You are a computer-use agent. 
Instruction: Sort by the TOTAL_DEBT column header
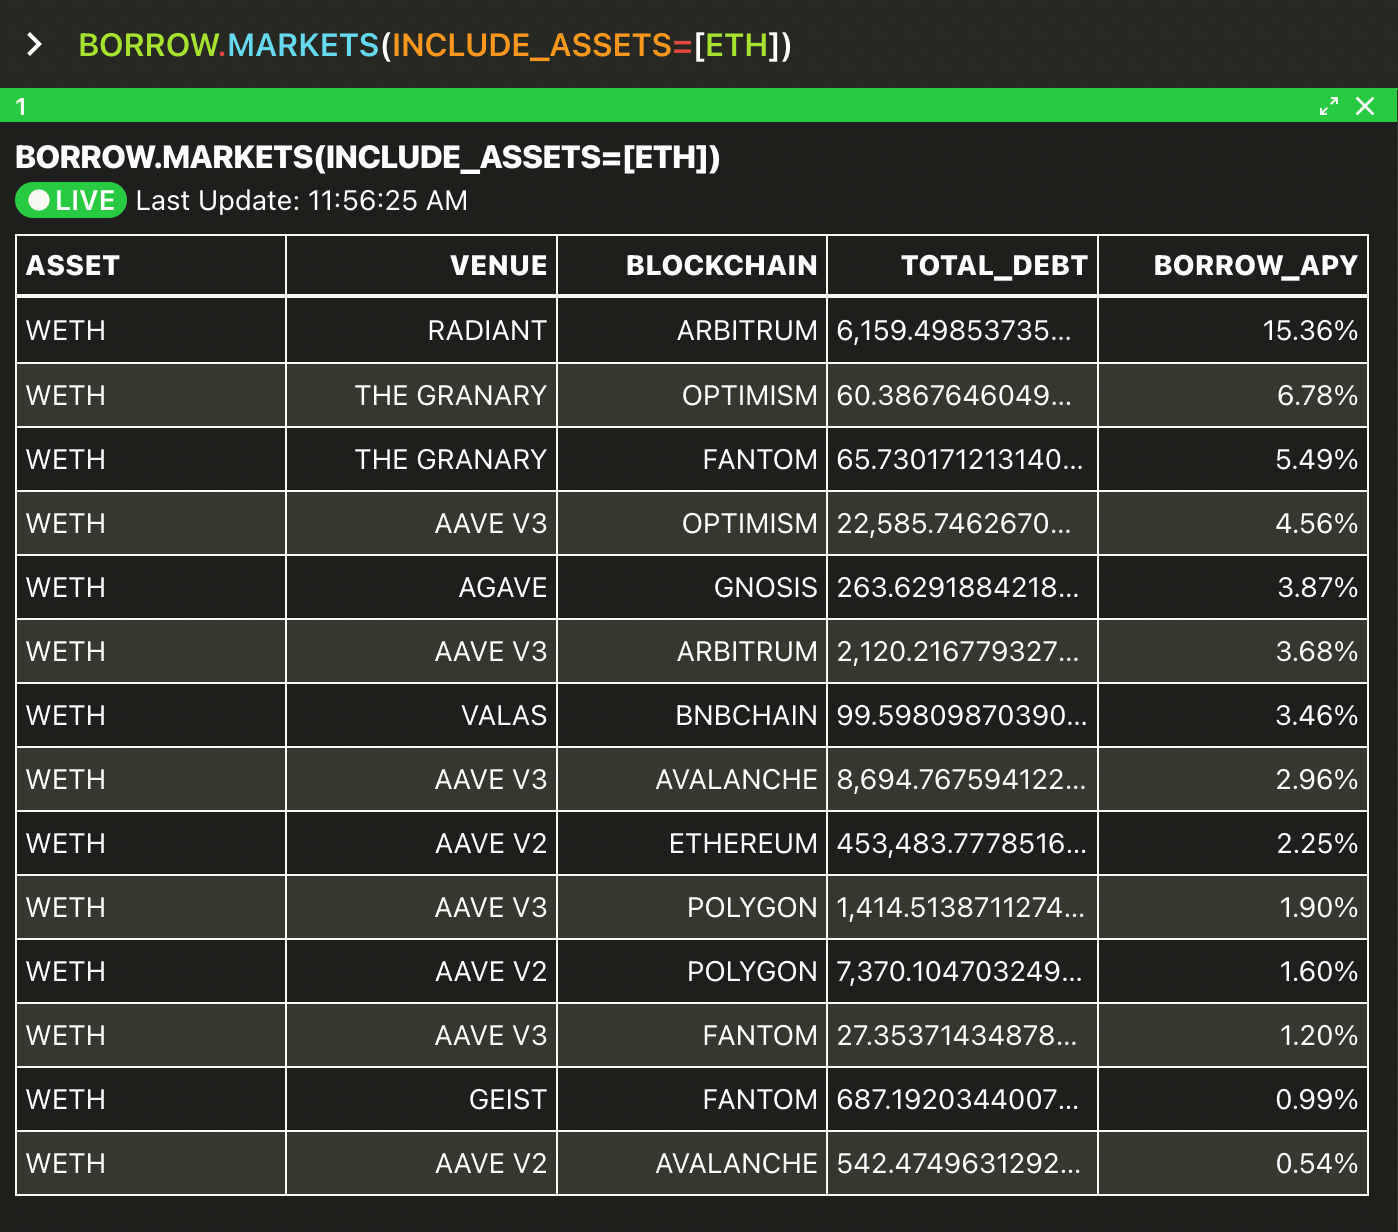coord(963,266)
